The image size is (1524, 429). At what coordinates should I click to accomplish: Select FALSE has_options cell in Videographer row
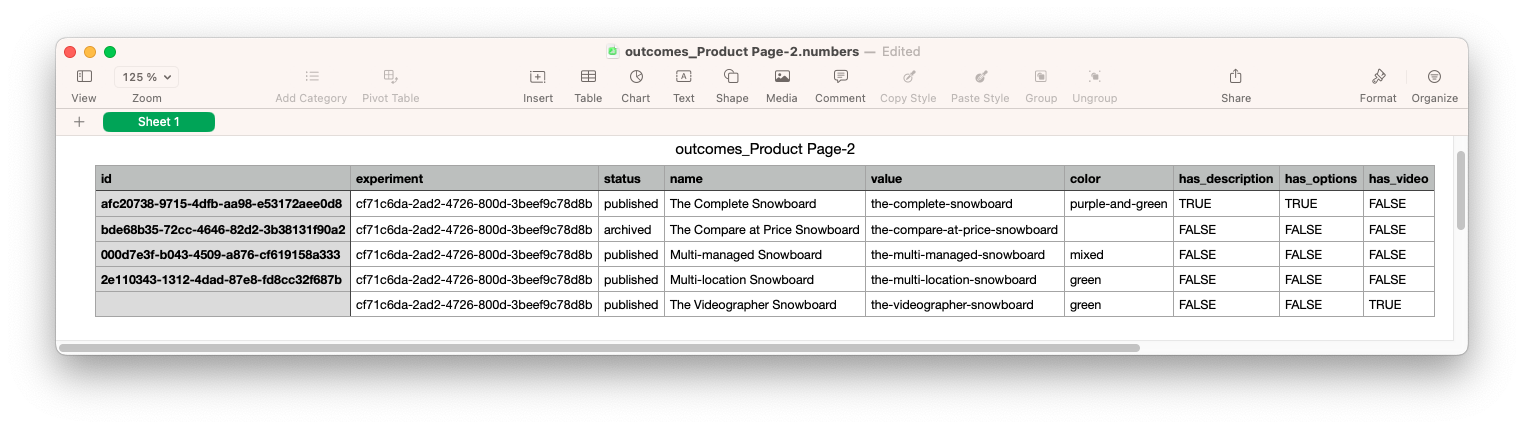tap(1322, 304)
